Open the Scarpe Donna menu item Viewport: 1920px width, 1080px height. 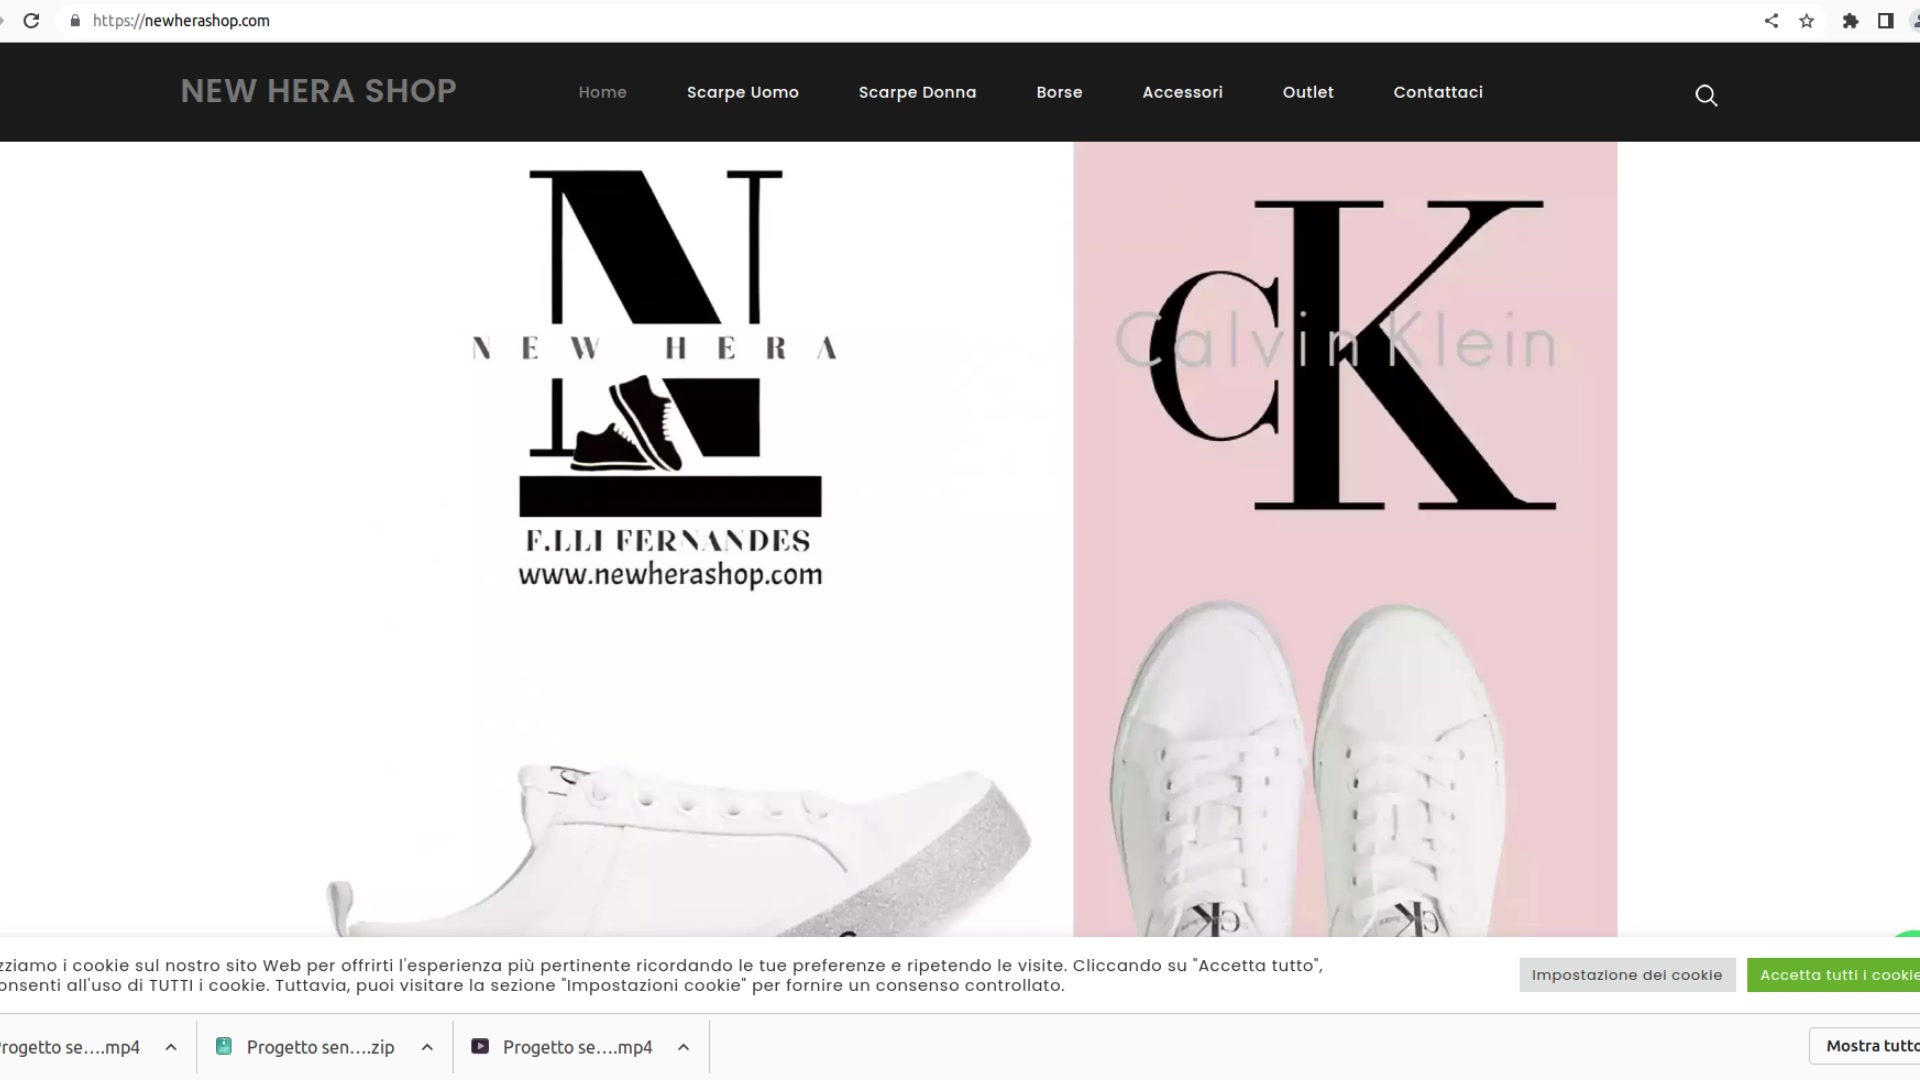[x=917, y=92]
